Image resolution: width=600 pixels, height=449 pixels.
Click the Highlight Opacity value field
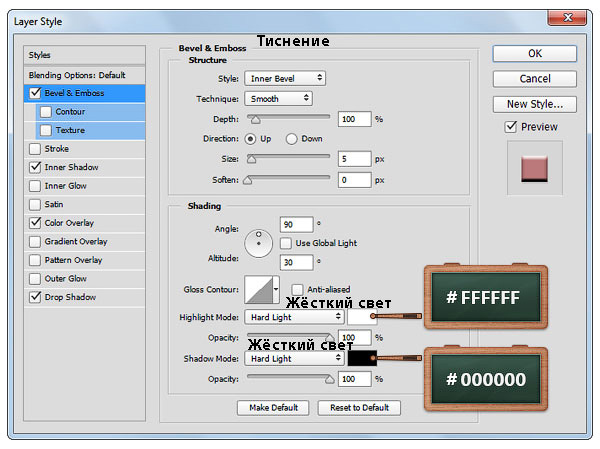[x=354, y=337]
